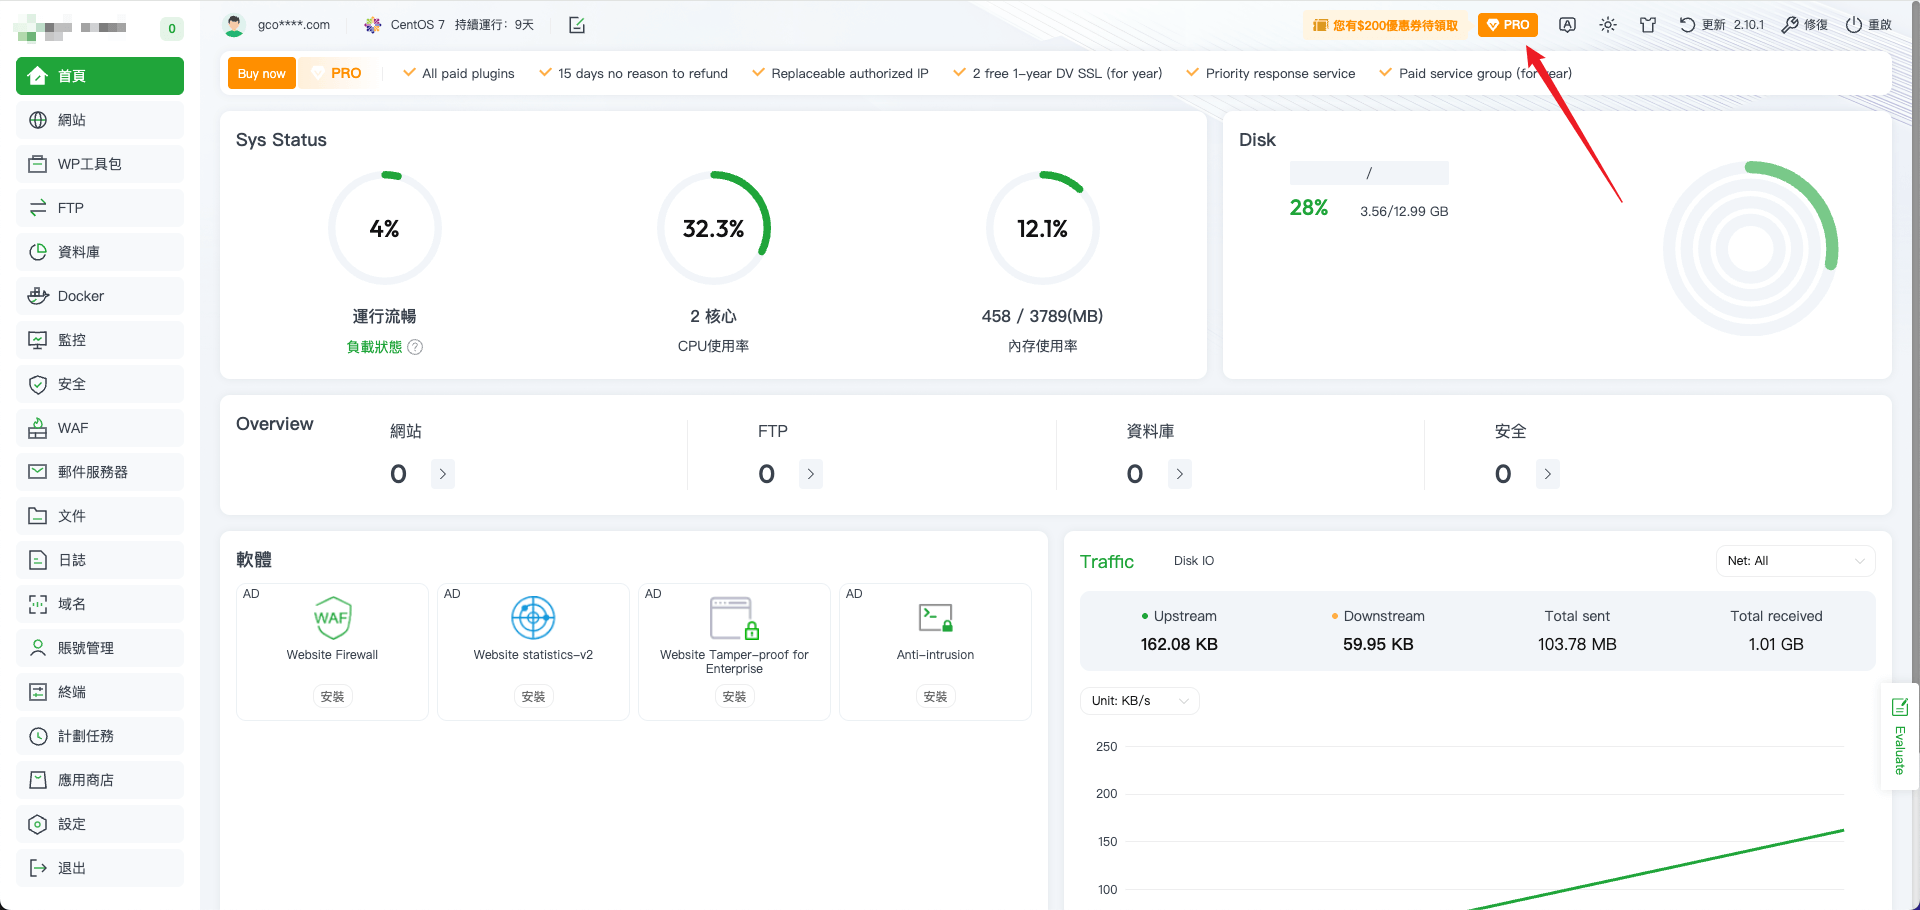
Task: Toggle the light/dark theme sun icon
Action: [x=1607, y=25]
